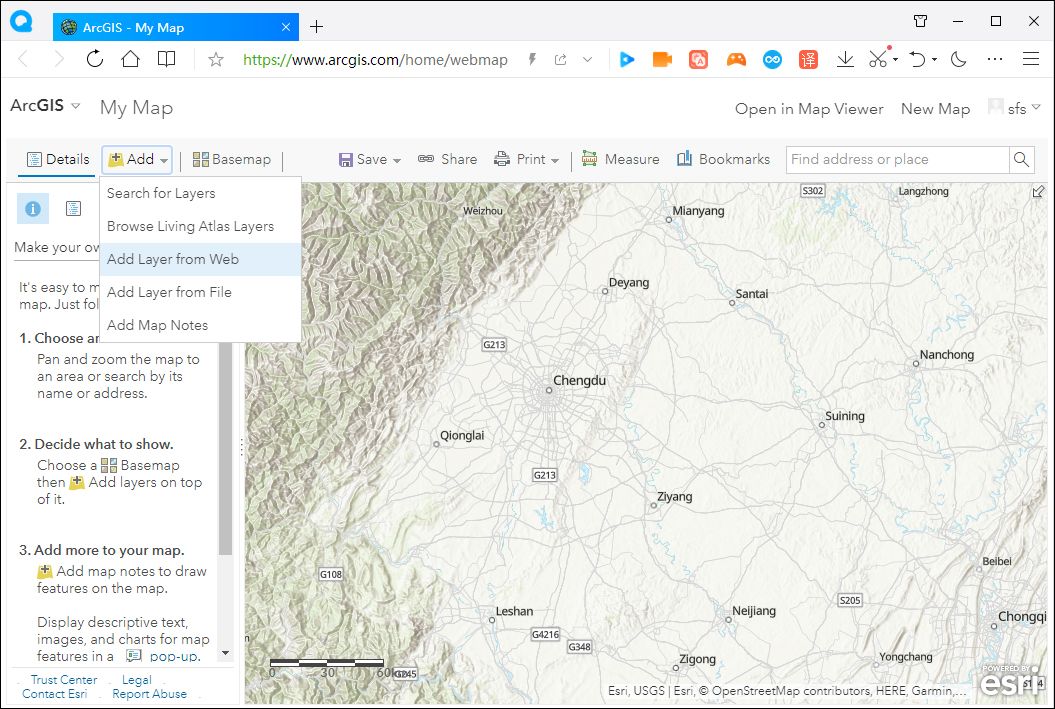Click the Find address or place field
The width and height of the screenshot is (1055, 709).
(x=898, y=159)
